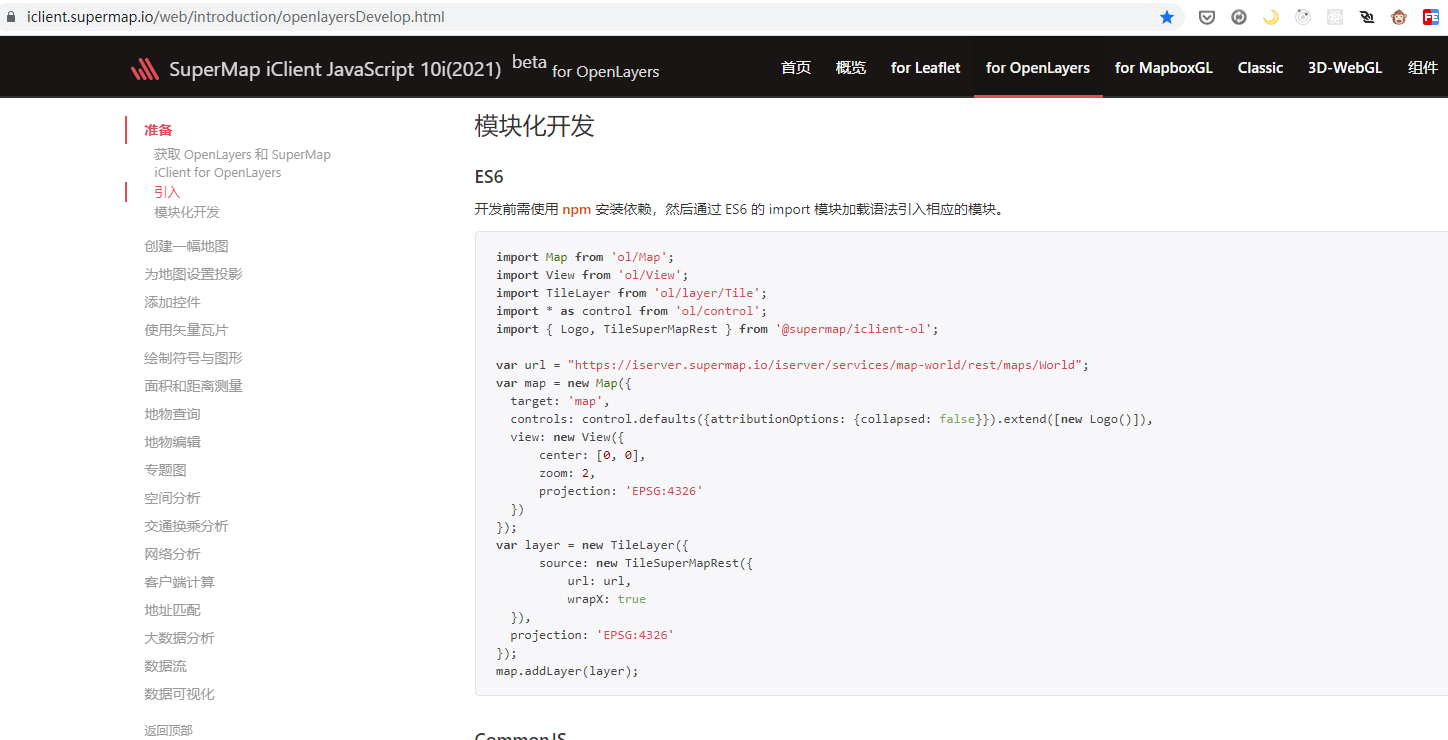Click the map.addLayer(layer); code line
The height and width of the screenshot is (740, 1448).
[567, 671]
